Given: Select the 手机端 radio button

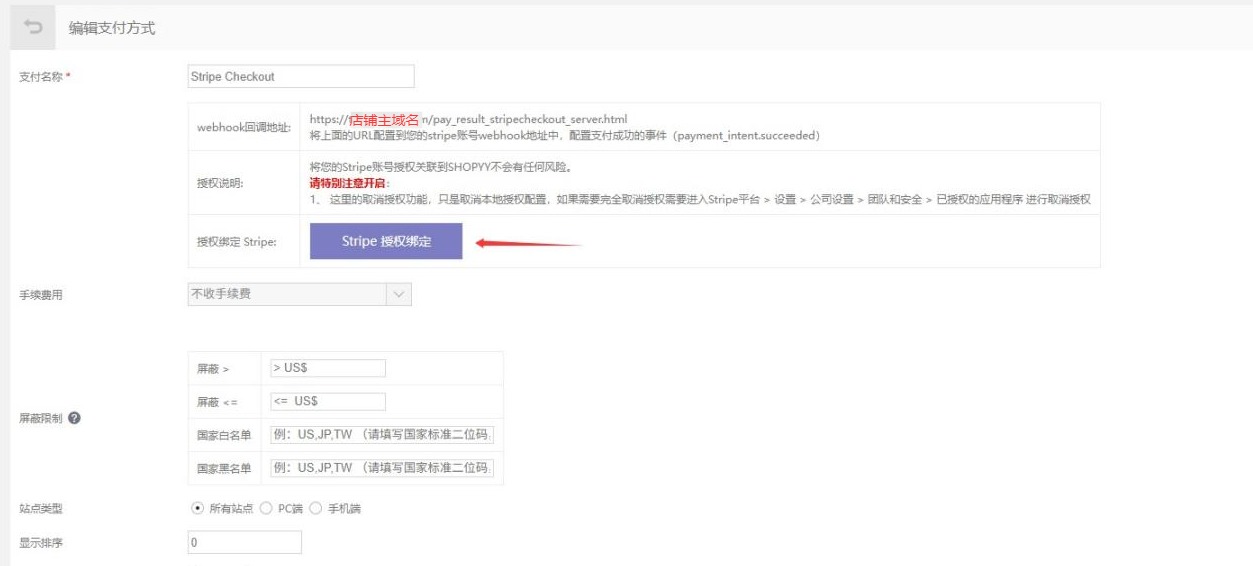Looking at the screenshot, I should click(314, 509).
